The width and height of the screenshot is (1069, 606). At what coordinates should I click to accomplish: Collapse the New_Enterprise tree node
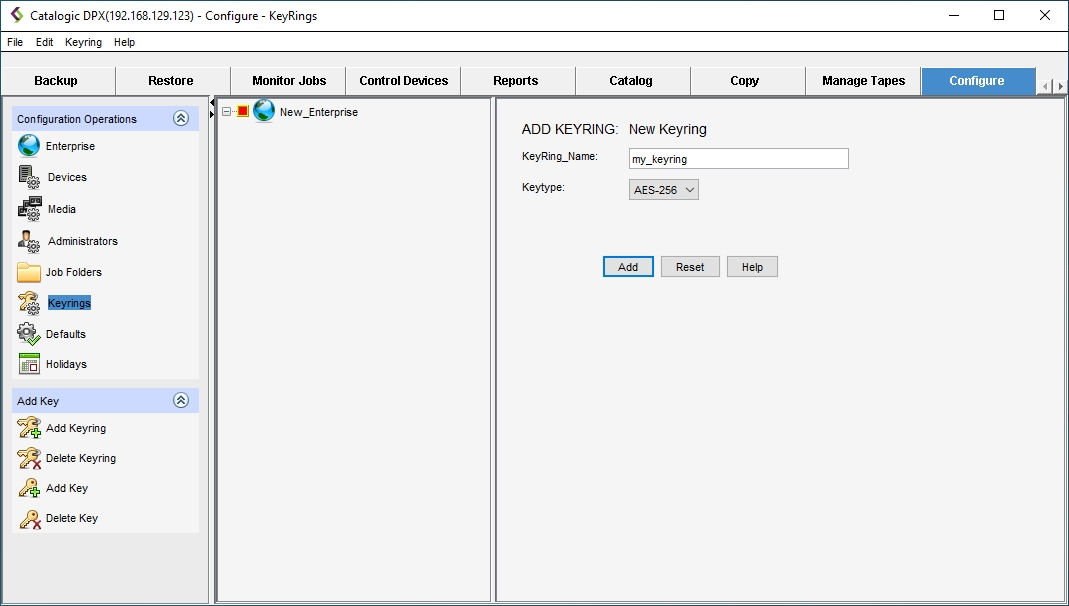click(227, 112)
